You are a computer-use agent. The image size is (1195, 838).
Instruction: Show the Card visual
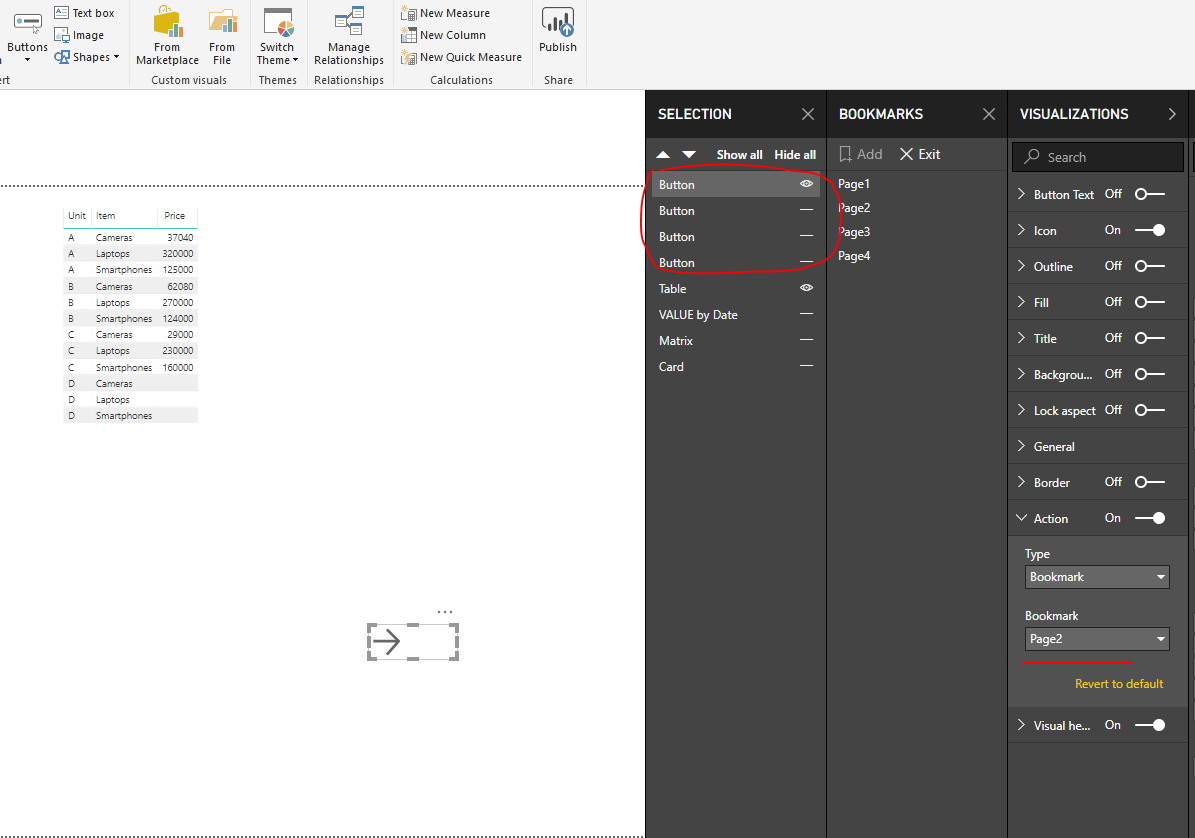pyautogui.click(x=806, y=366)
